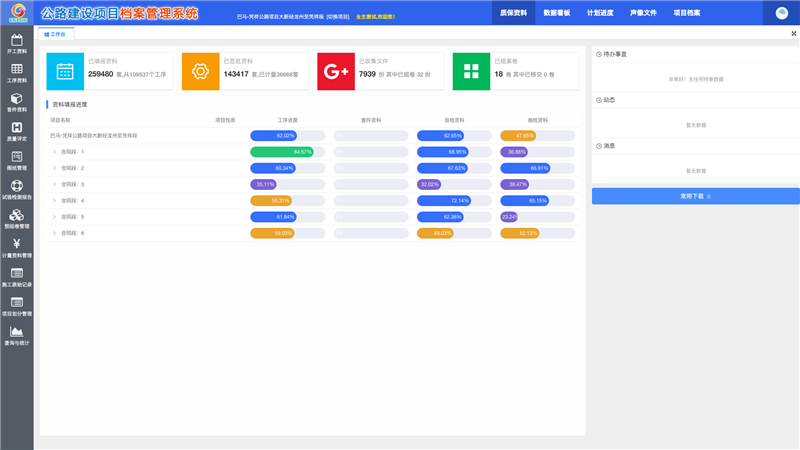Click the green grid tile for 已组案卷
The height and width of the screenshot is (450, 800).
pyautogui.click(x=471, y=71)
